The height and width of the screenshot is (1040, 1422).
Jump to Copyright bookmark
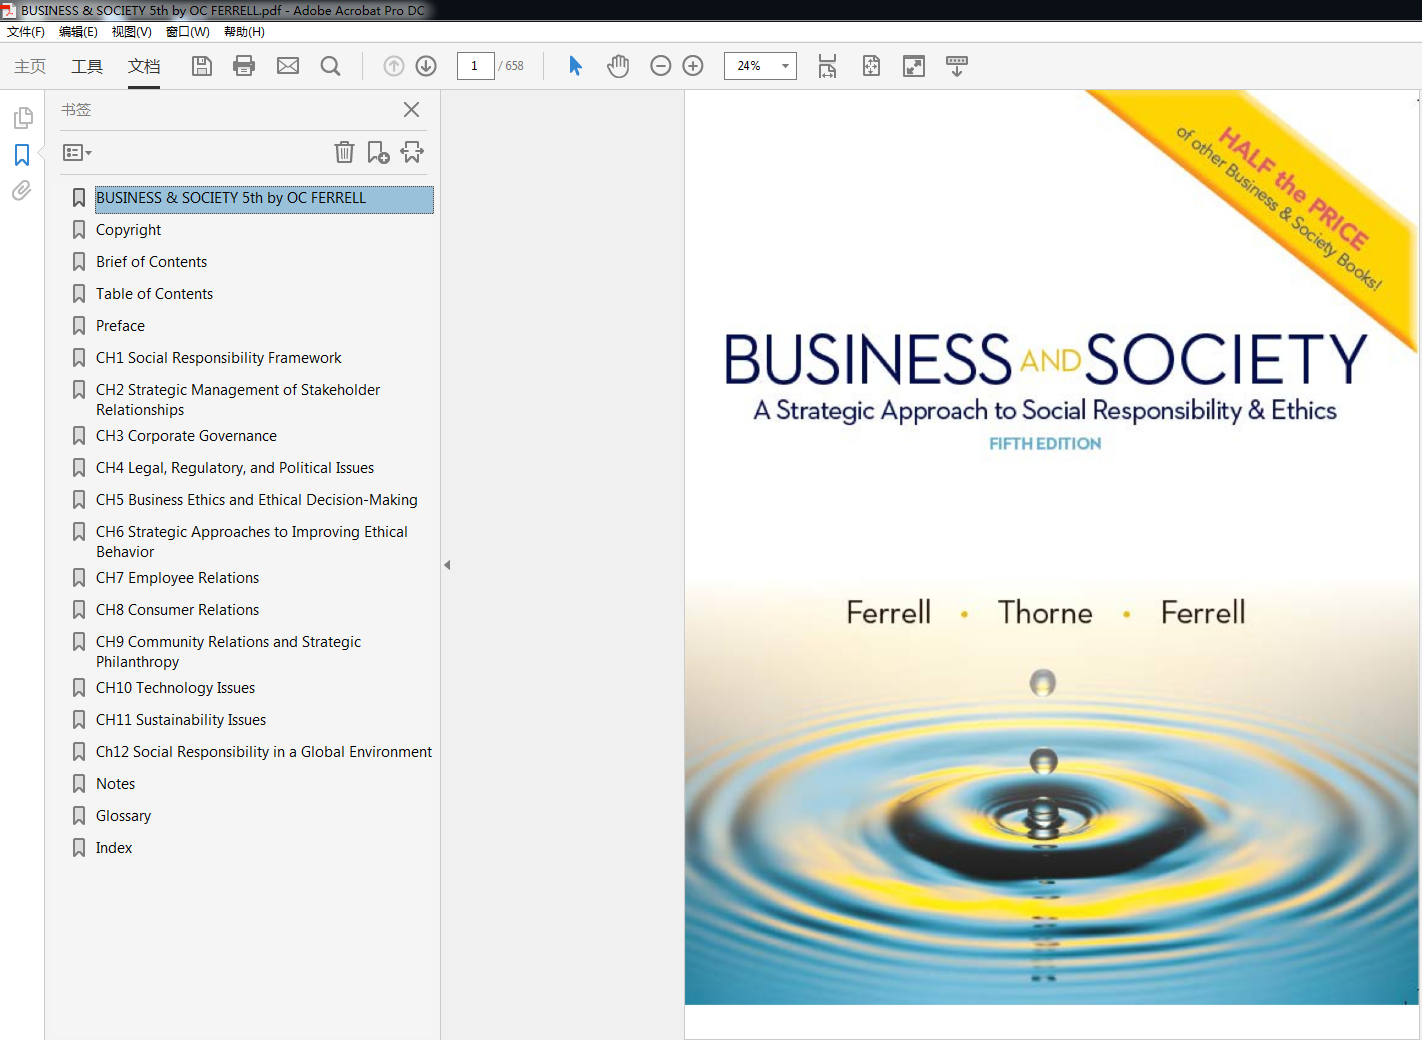128,230
